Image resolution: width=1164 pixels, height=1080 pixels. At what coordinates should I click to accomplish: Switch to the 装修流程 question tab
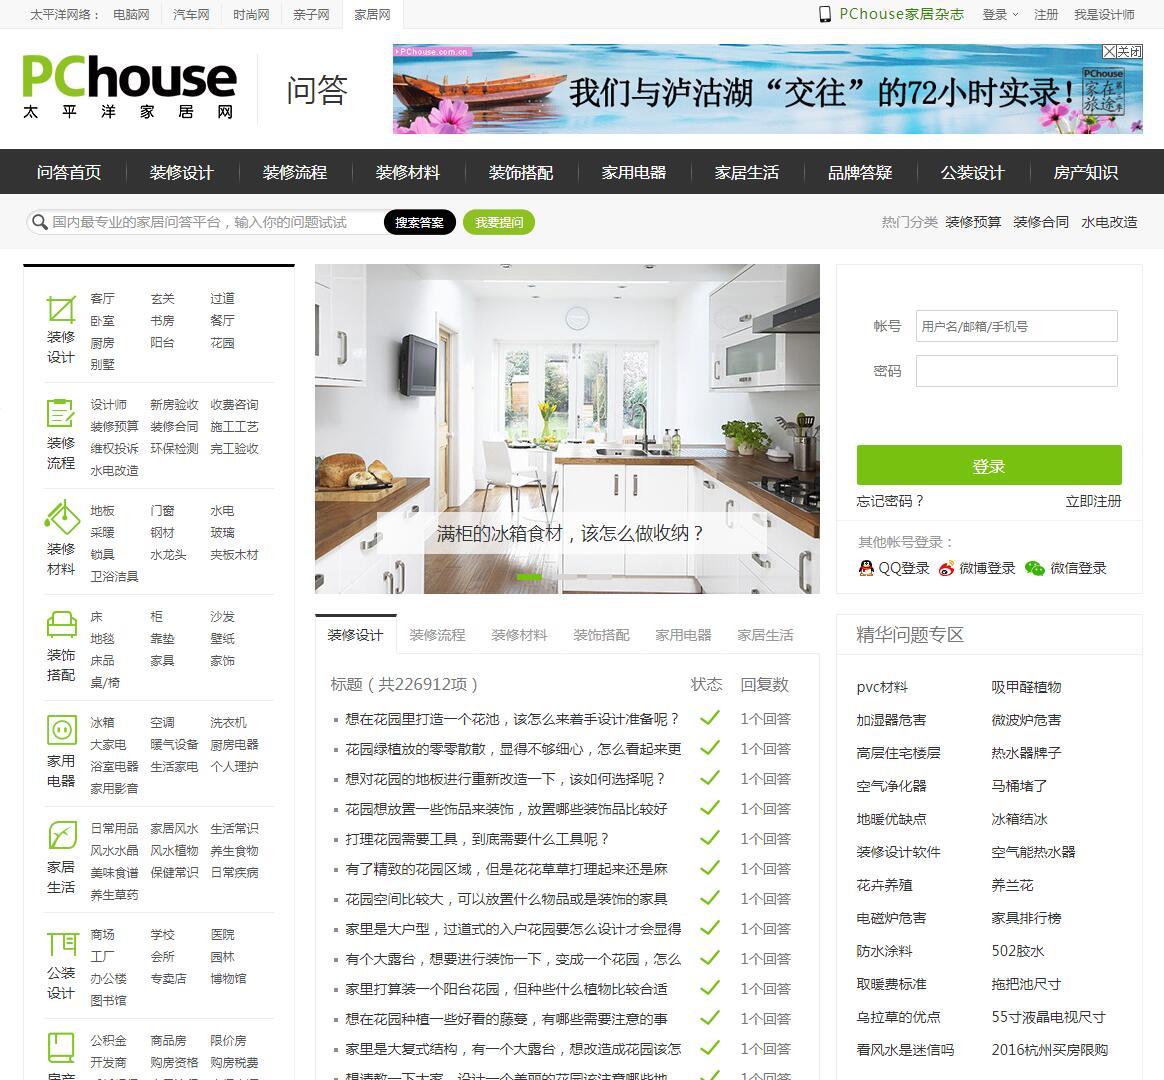pyautogui.click(x=437, y=635)
